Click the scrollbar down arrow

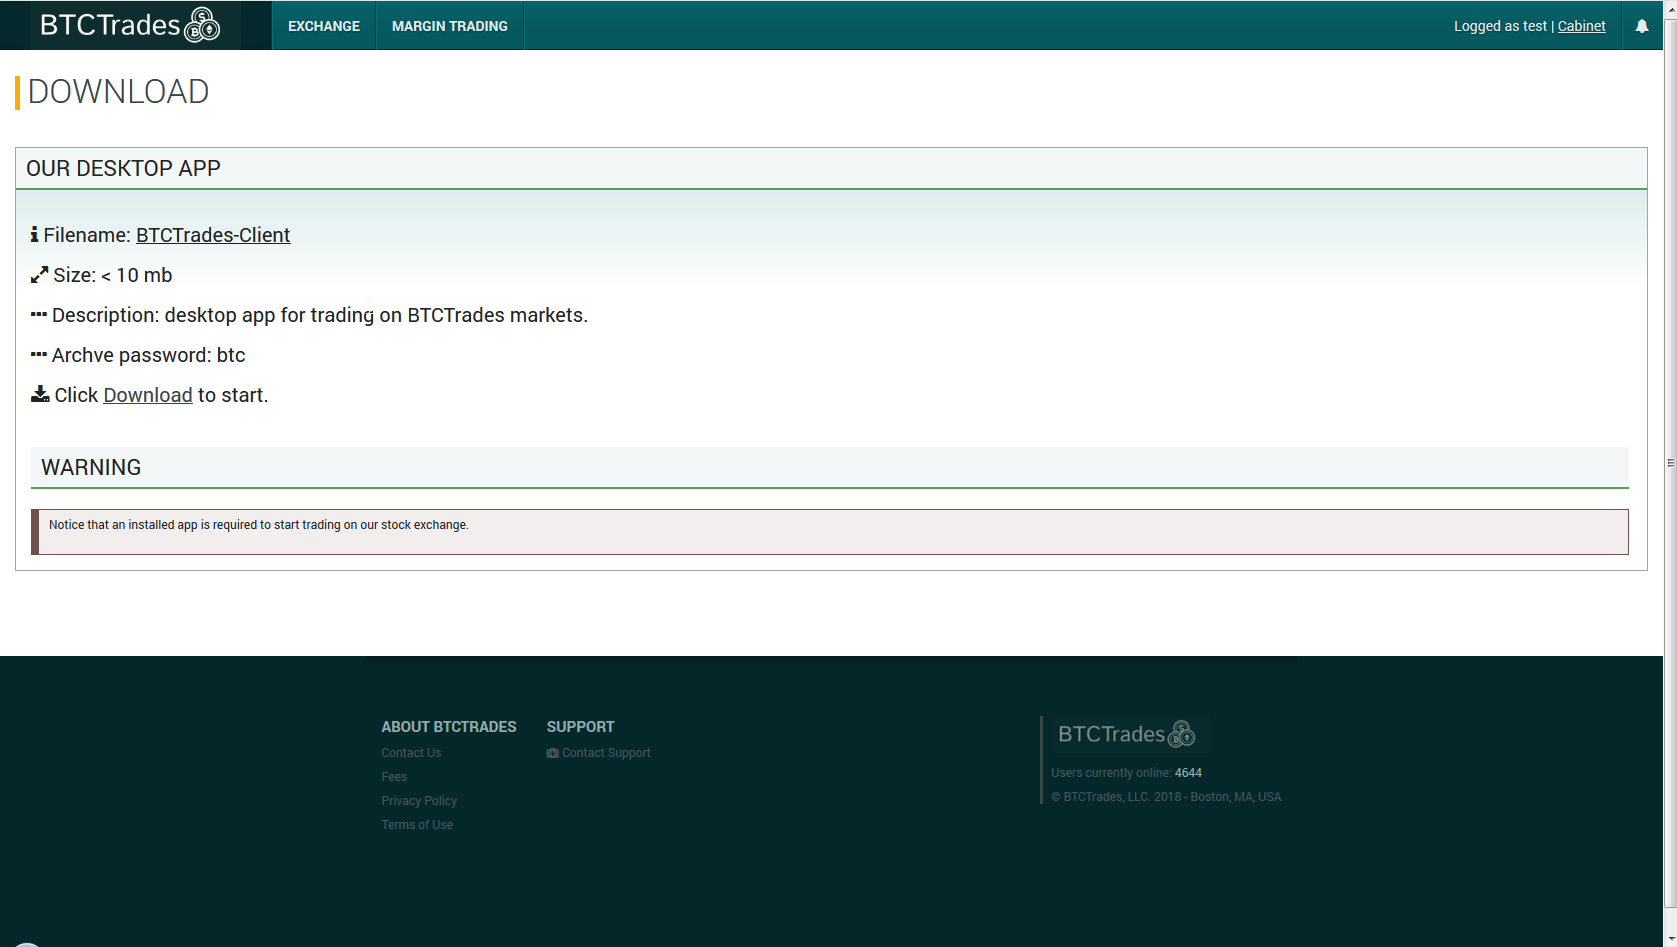pos(1670,940)
